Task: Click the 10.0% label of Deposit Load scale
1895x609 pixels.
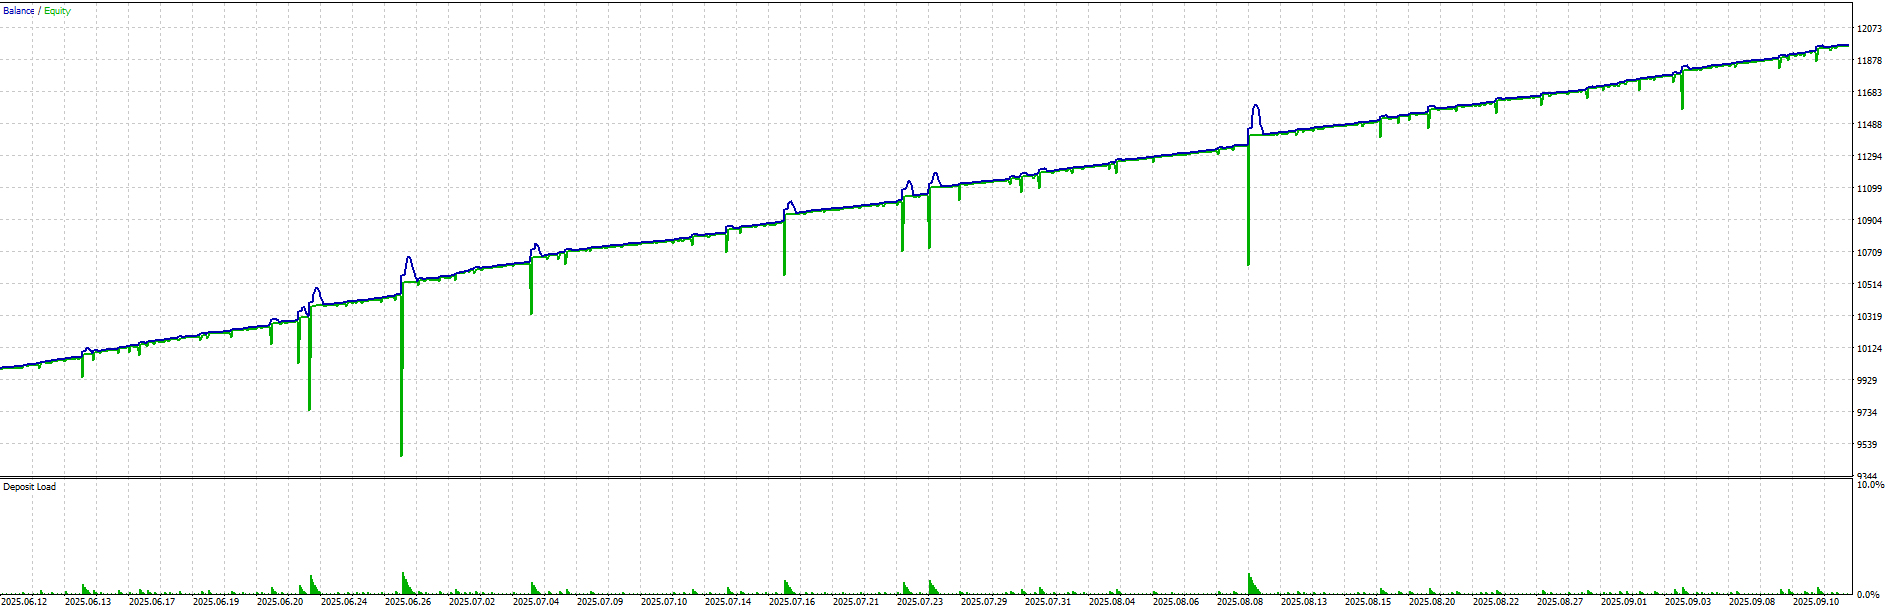Action: (1870, 485)
